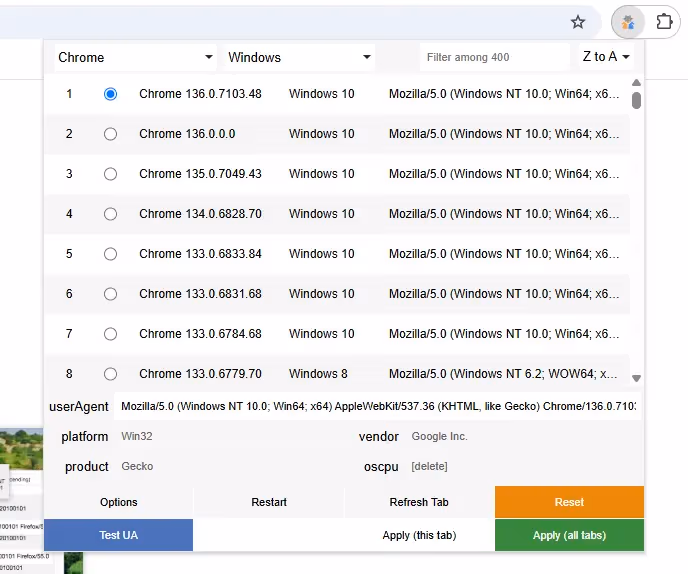The image size is (688, 574).
Task: Select radio for Chrome 135.0.7049.43
Action: tap(110, 174)
